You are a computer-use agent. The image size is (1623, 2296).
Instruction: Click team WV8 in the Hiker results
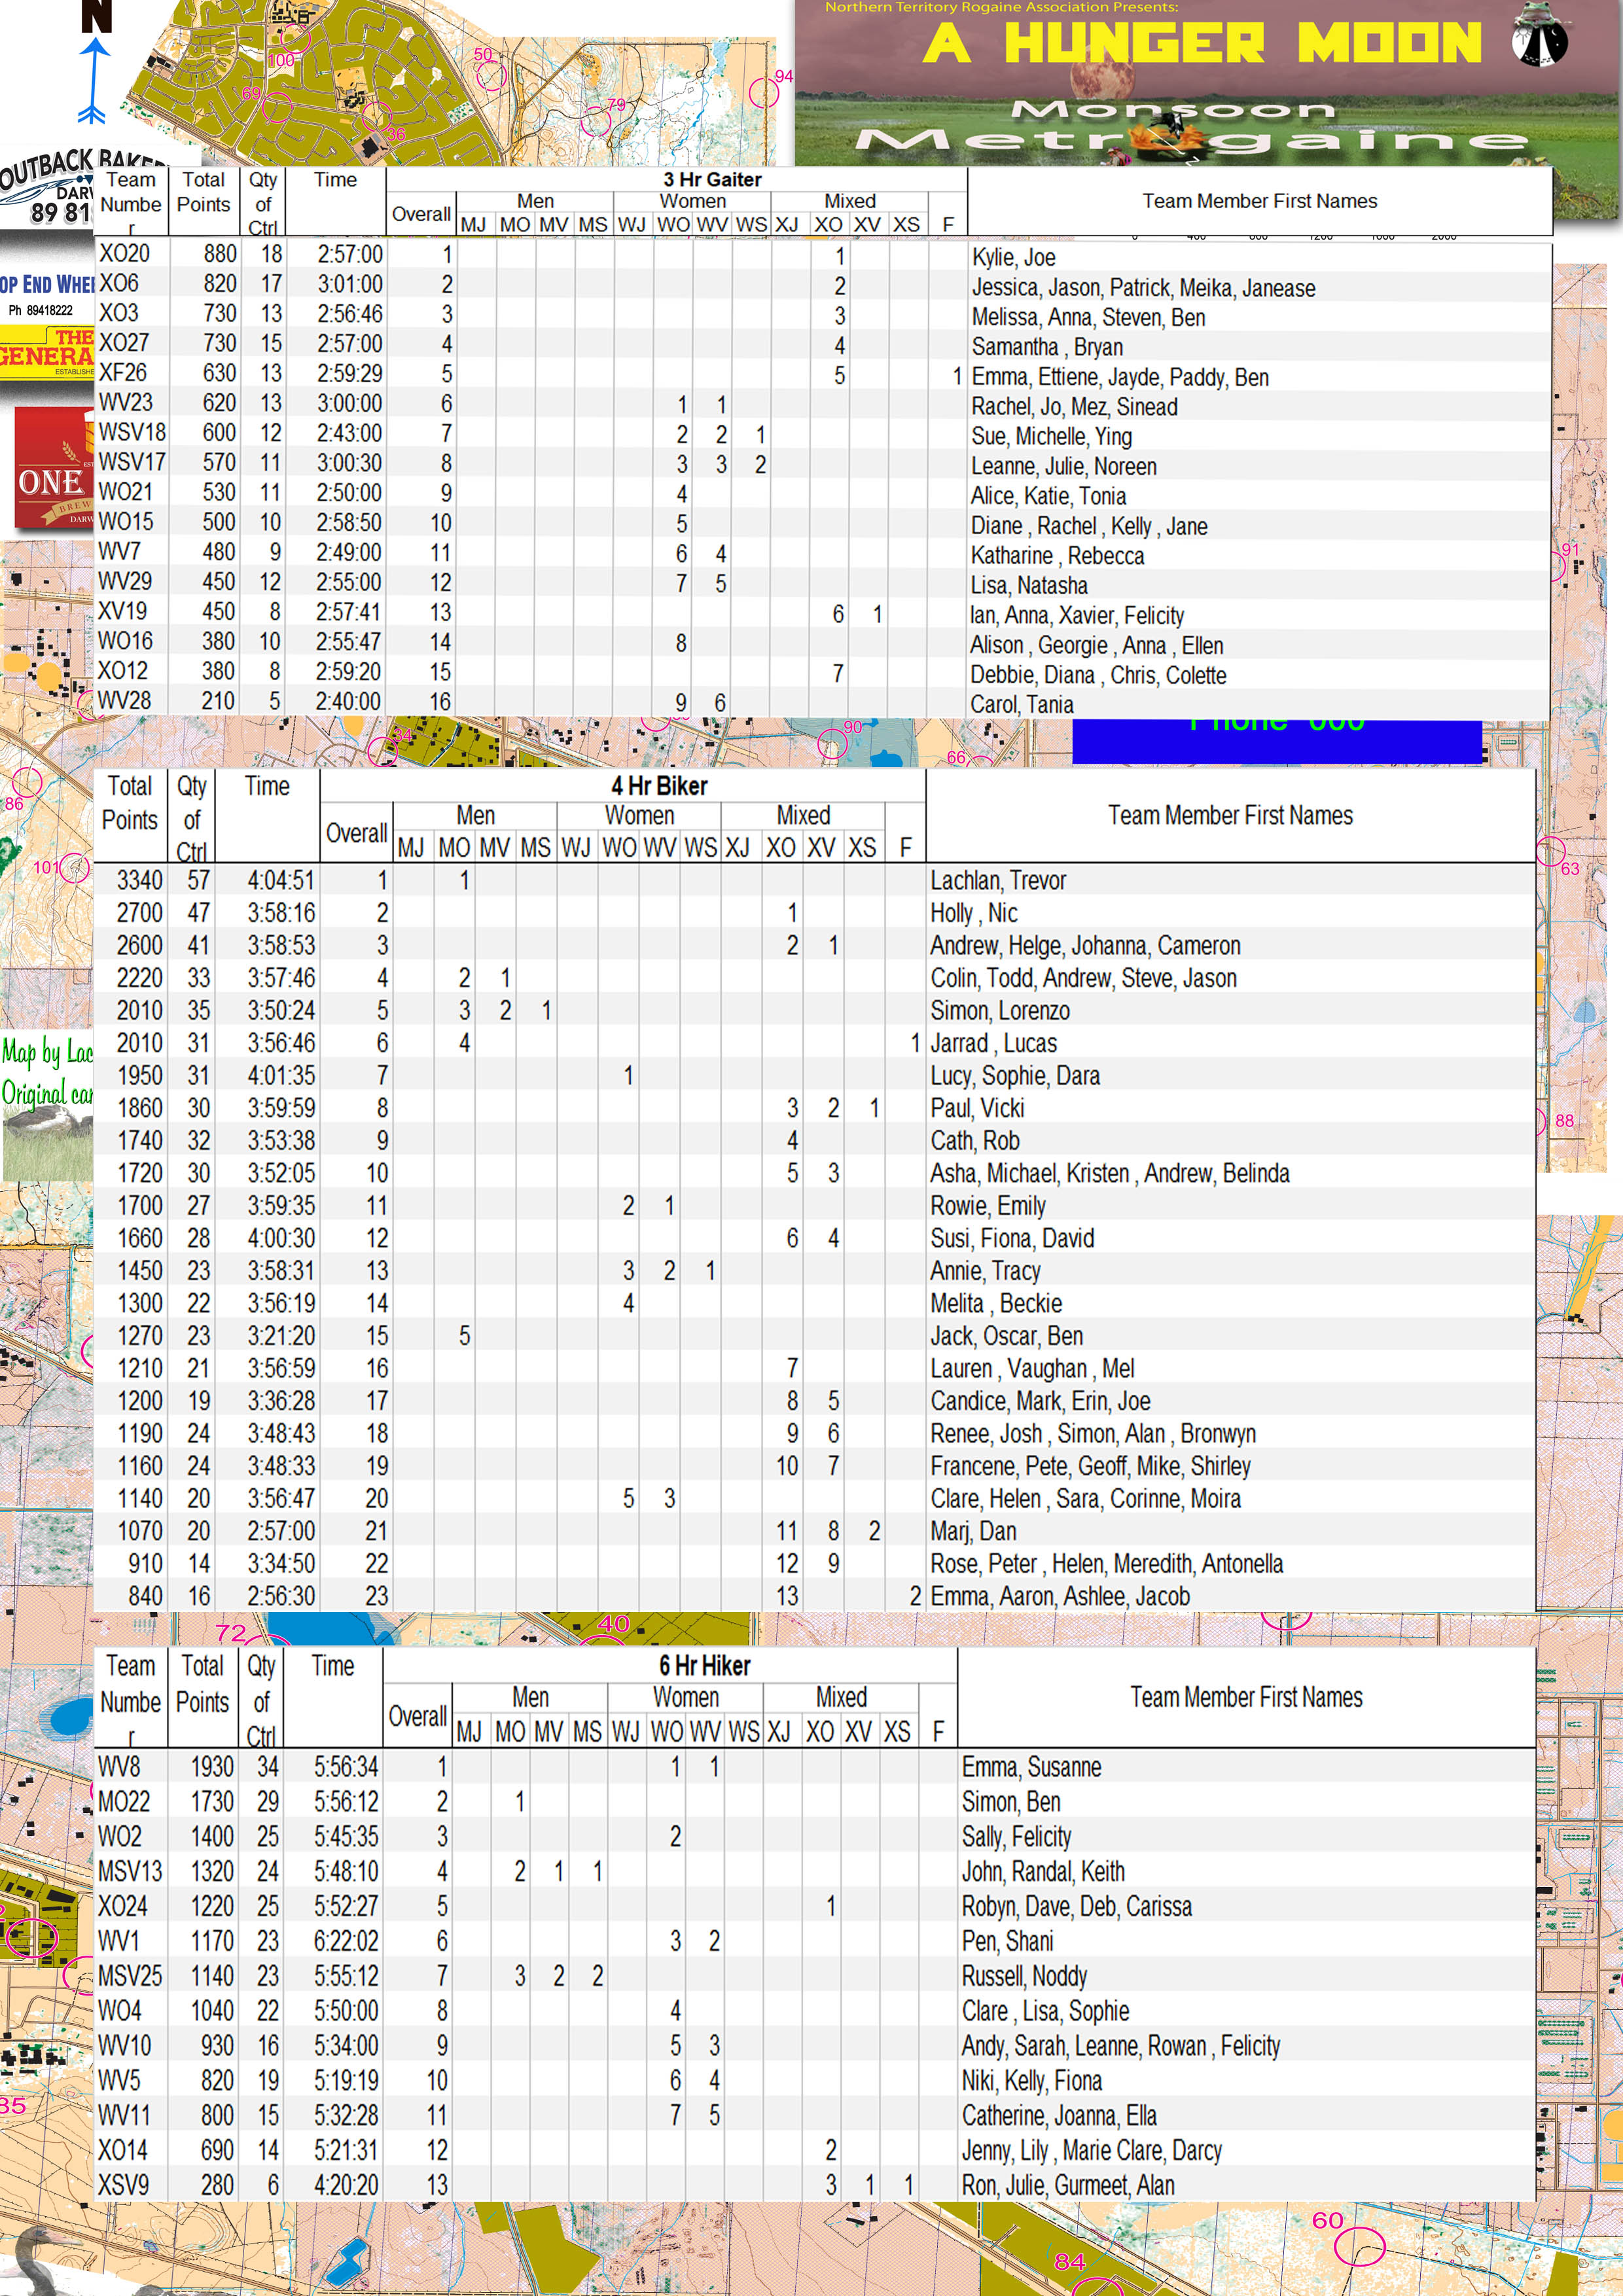coord(119,1767)
